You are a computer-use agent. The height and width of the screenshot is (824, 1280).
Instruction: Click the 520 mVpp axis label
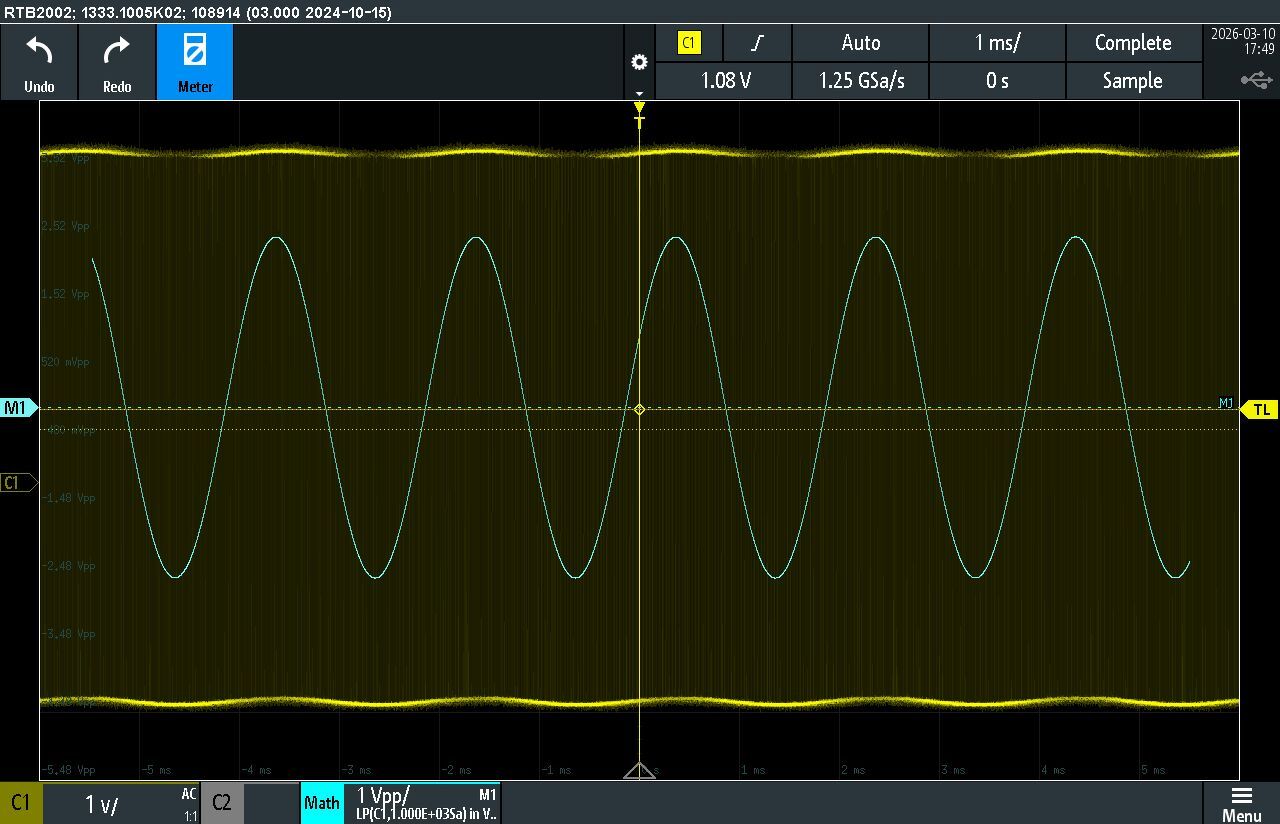point(65,362)
